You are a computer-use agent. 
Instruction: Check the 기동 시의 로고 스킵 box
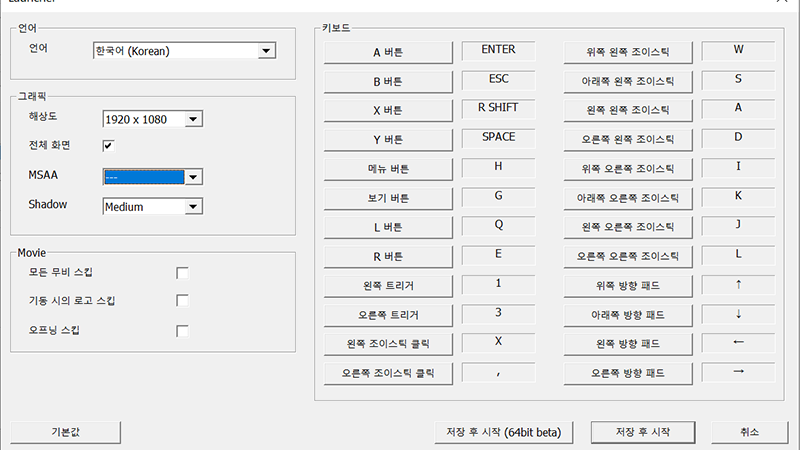click(182, 300)
